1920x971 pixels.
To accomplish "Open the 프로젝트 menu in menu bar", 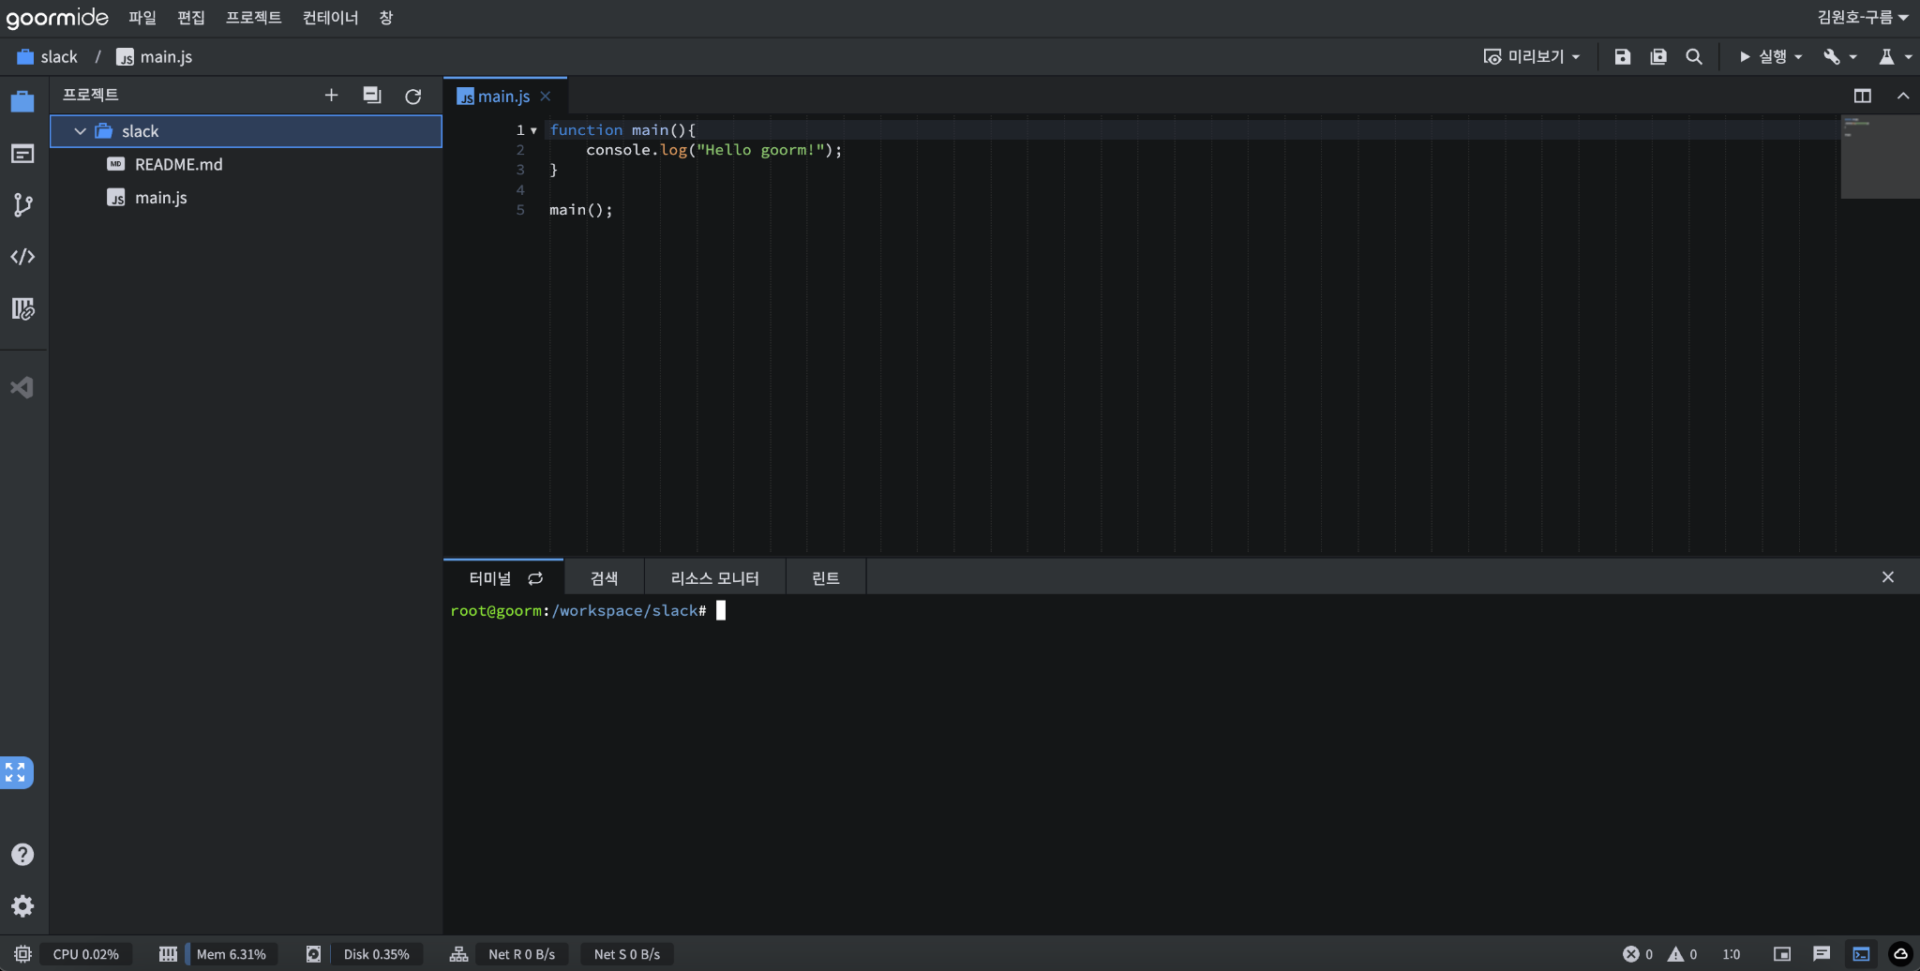I will click(x=253, y=18).
